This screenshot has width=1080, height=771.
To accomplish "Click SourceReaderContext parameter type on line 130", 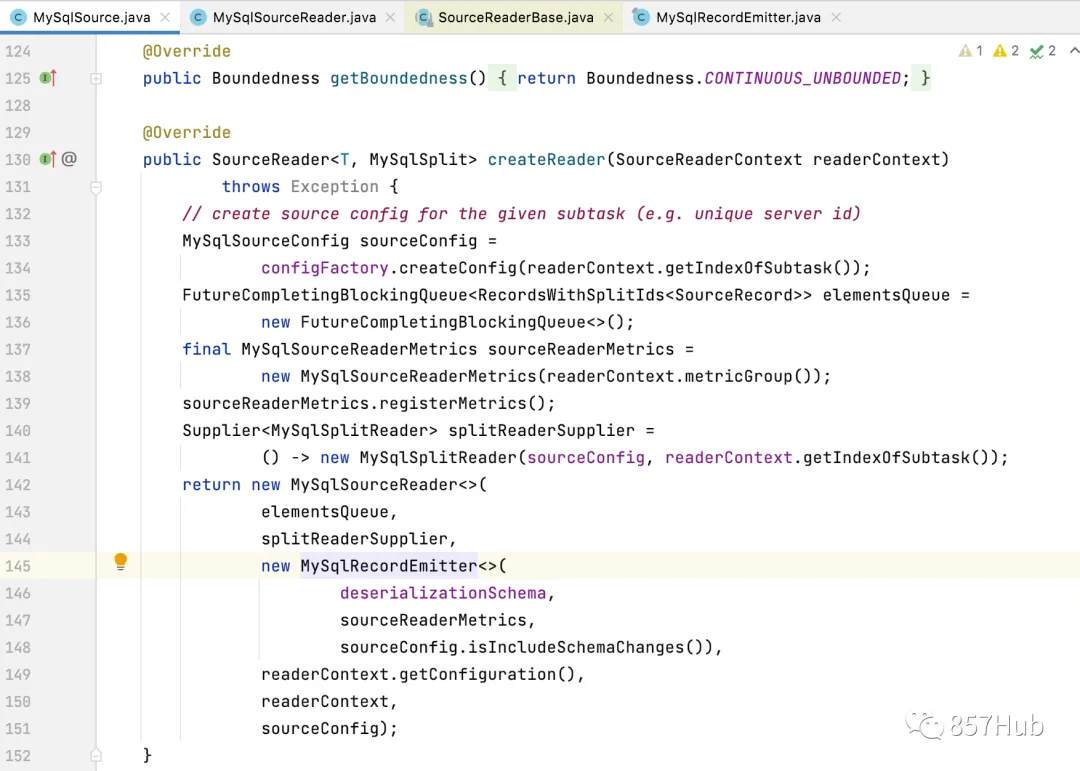I will (709, 160).
